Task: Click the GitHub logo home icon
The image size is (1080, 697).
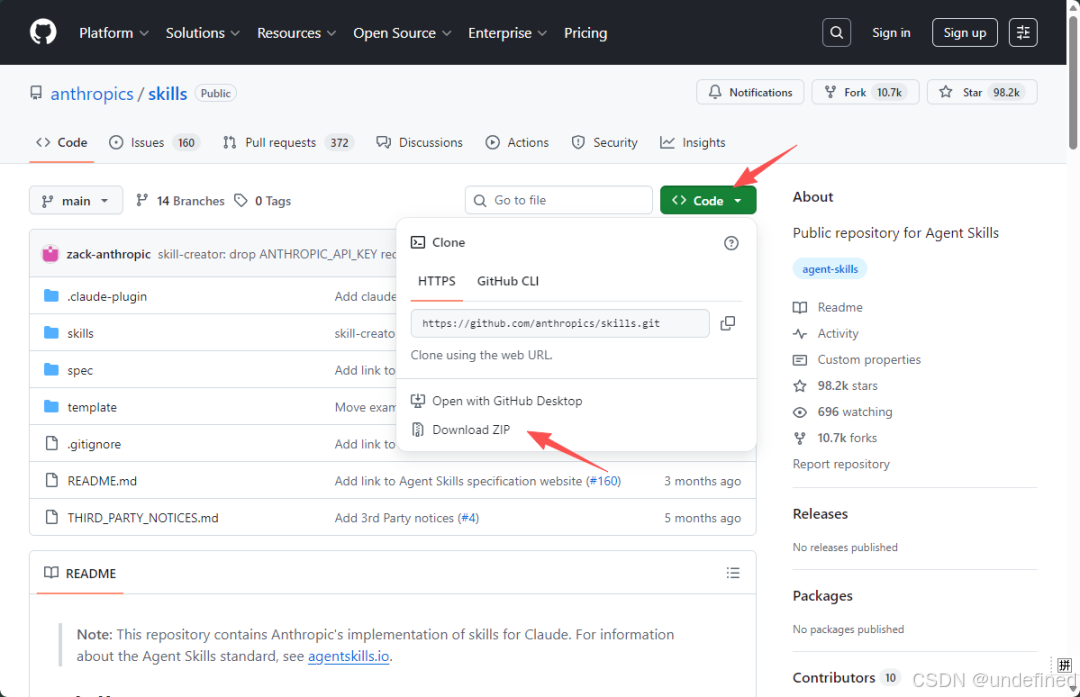Action: coord(43,32)
